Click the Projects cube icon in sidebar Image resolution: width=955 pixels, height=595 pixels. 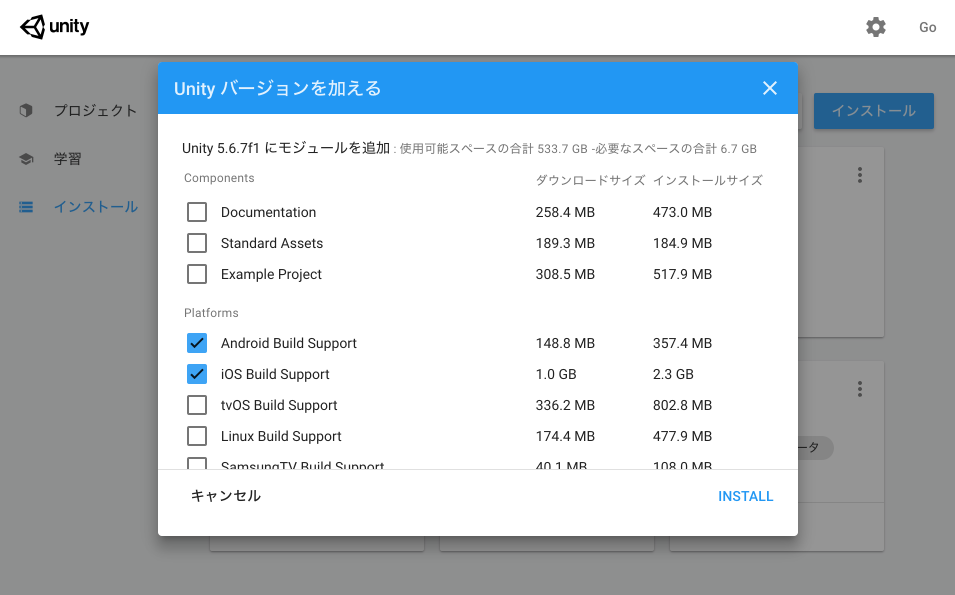[26, 110]
